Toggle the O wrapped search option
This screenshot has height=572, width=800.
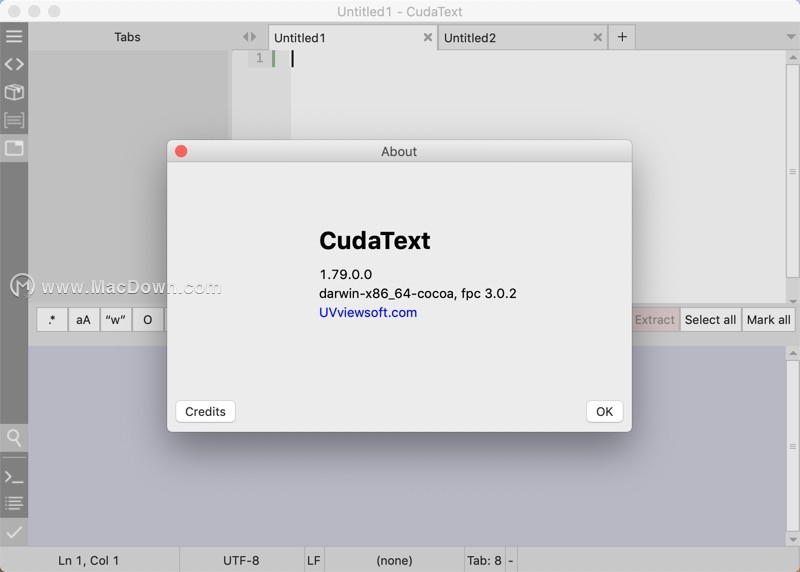click(x=147, y=320)
